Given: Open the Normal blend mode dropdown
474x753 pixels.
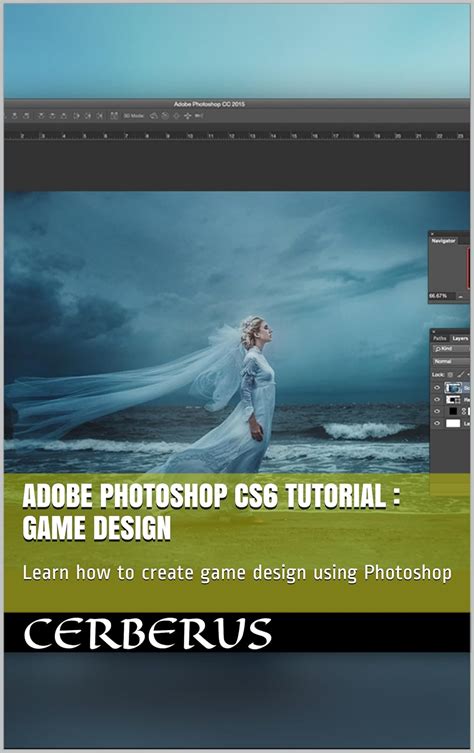Looking at the screenshot, I should tap(450, 362).
